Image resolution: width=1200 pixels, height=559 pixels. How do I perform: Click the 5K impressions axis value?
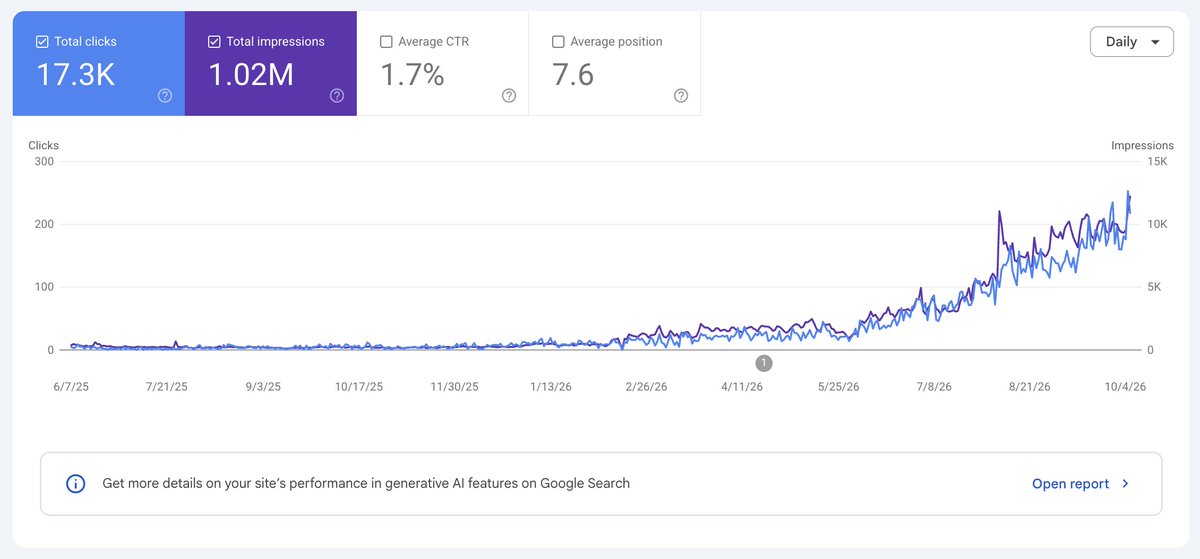point(1154,287)
